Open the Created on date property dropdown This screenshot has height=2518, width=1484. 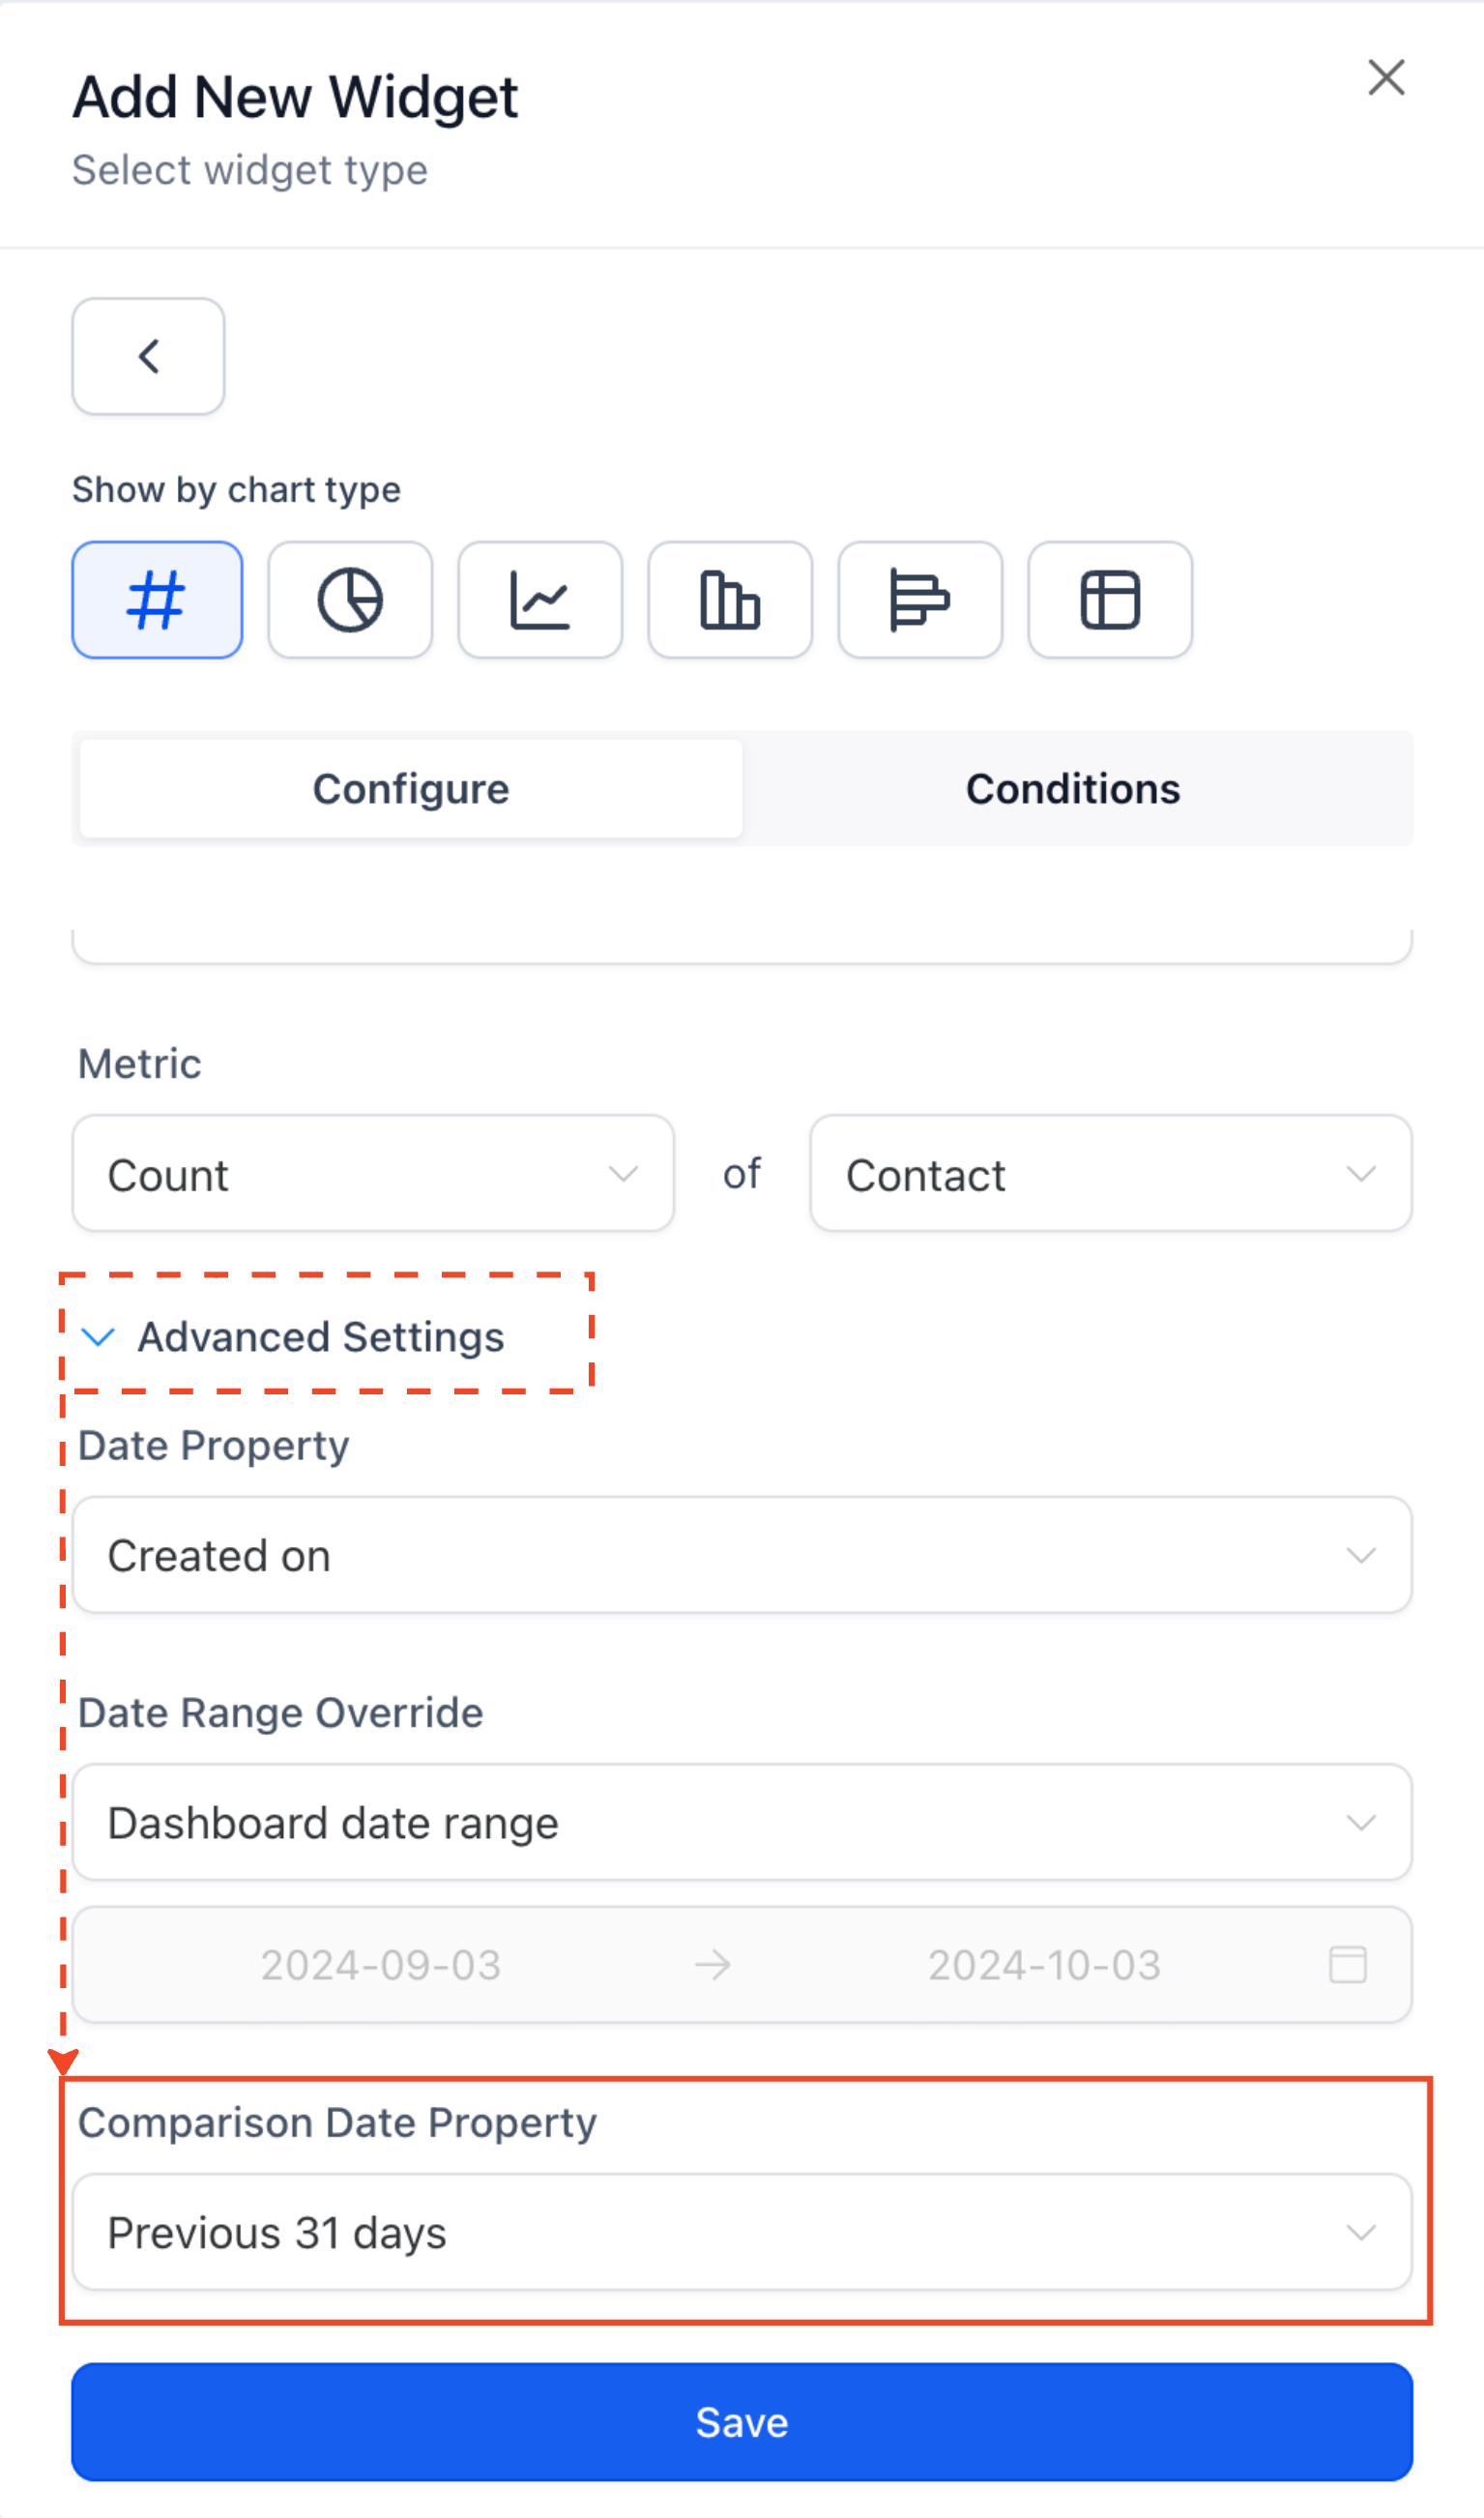742,1555
